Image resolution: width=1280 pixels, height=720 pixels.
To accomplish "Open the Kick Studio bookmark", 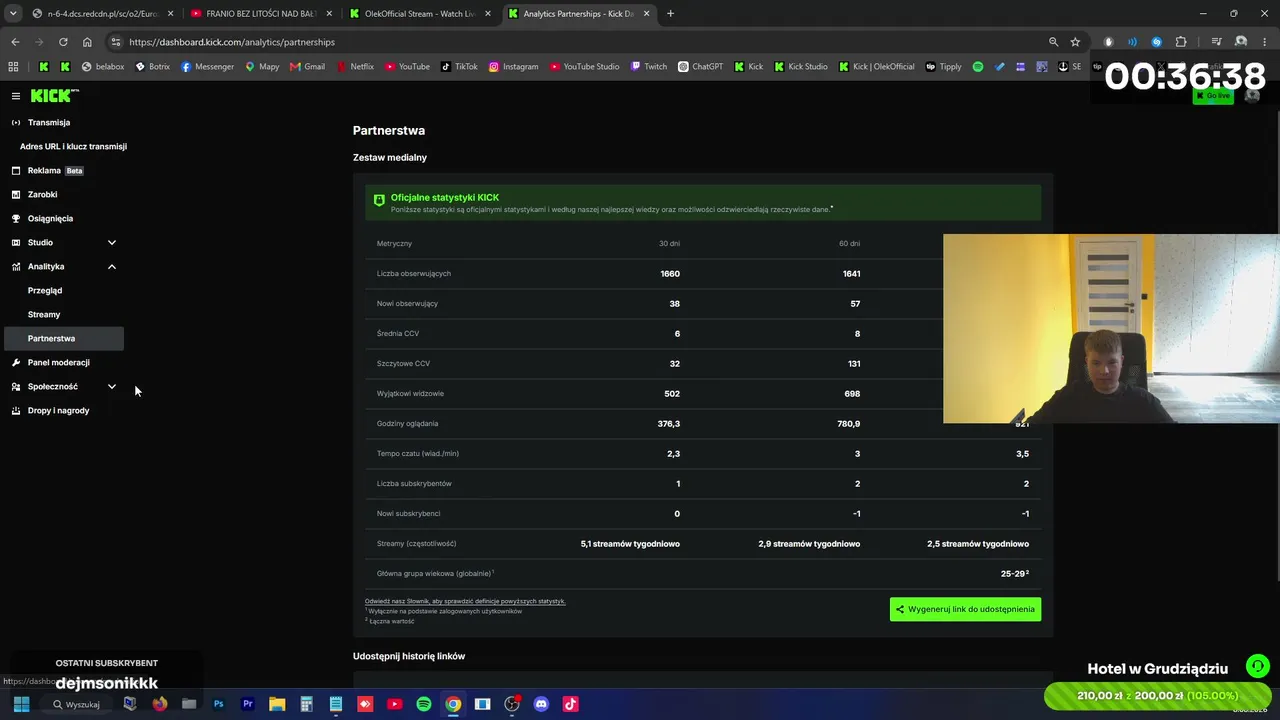I will (x=801, y=67).
